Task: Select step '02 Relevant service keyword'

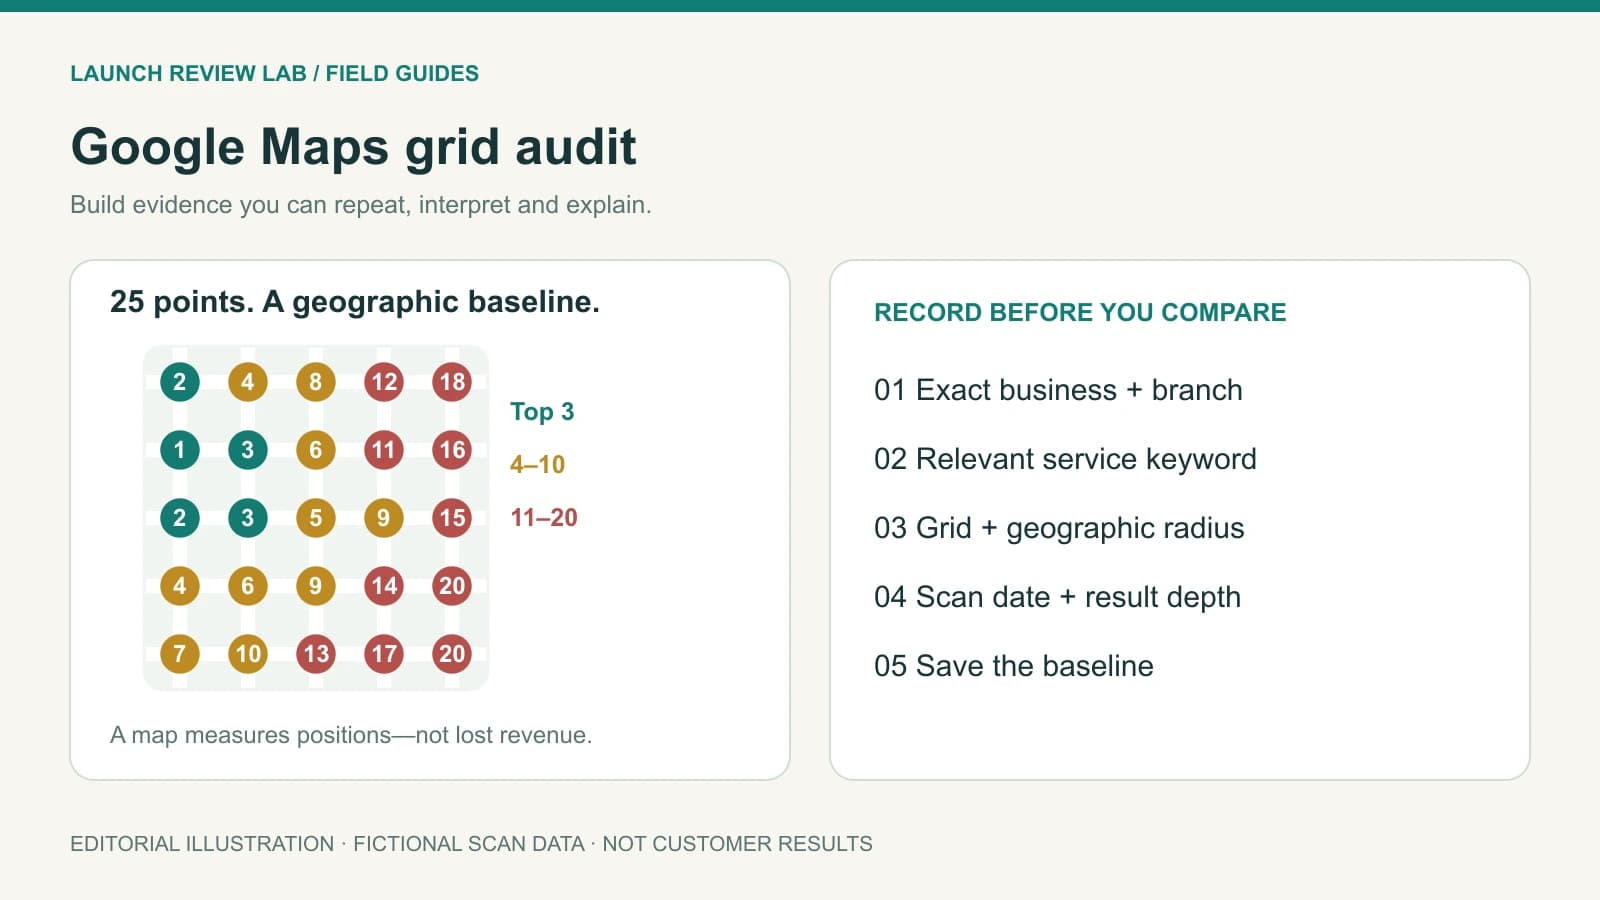Action: [x=1065, y=459]
